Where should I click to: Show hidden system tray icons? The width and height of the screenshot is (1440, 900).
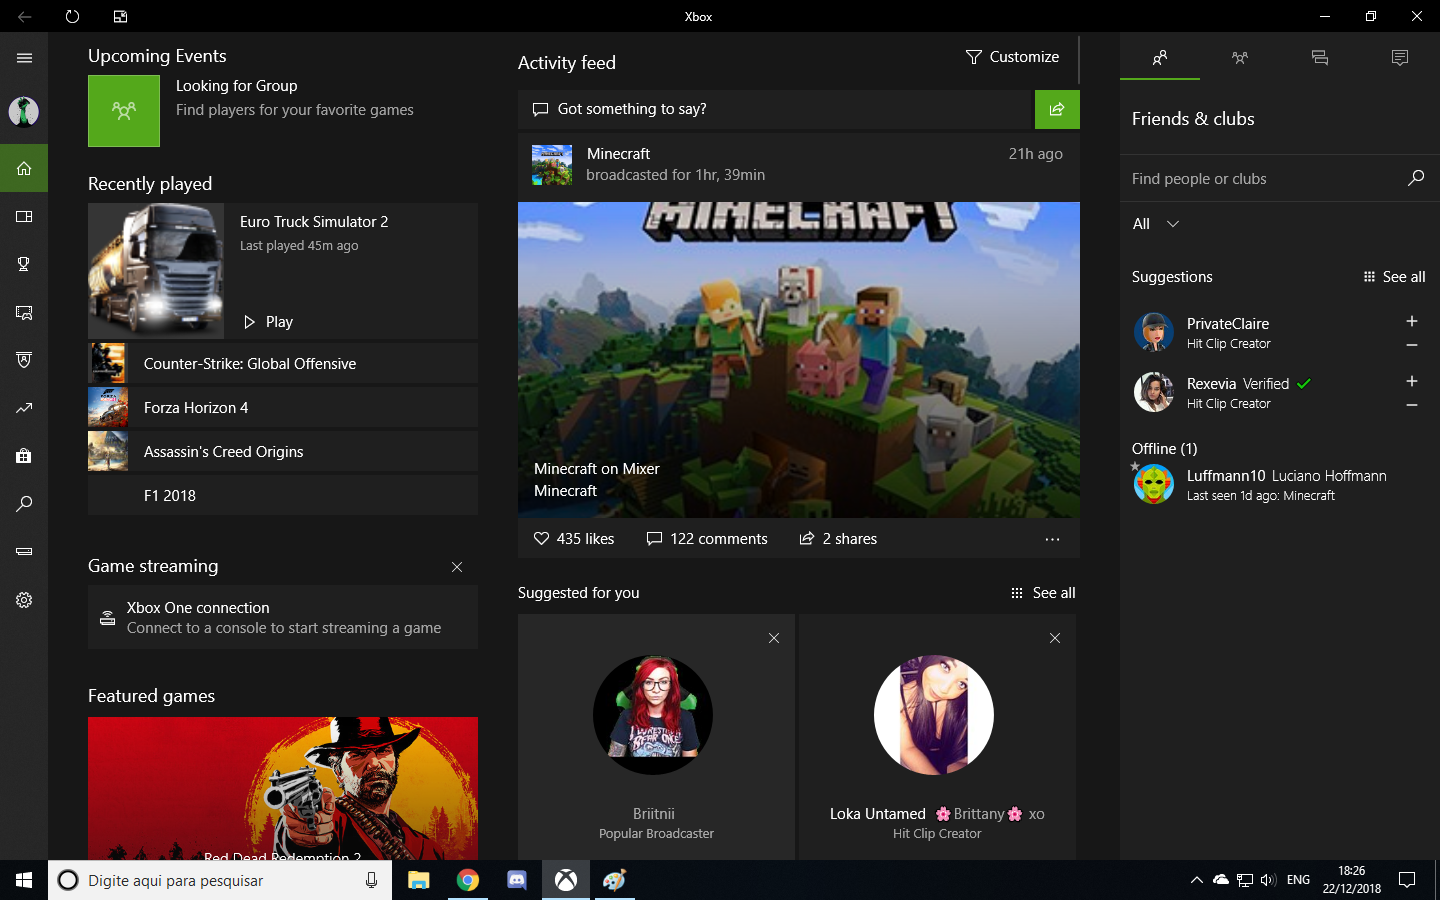pos(1196,880)
